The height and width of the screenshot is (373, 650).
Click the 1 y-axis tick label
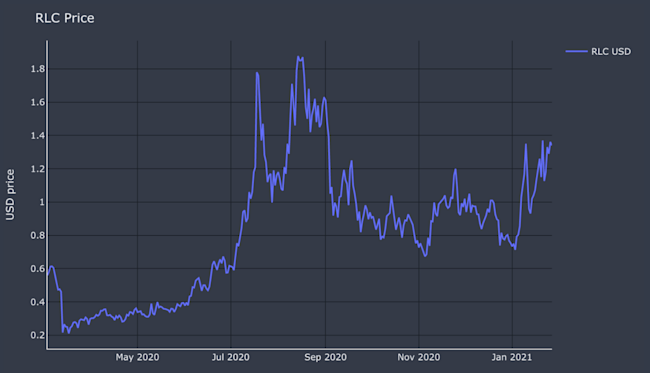(42, 202)
